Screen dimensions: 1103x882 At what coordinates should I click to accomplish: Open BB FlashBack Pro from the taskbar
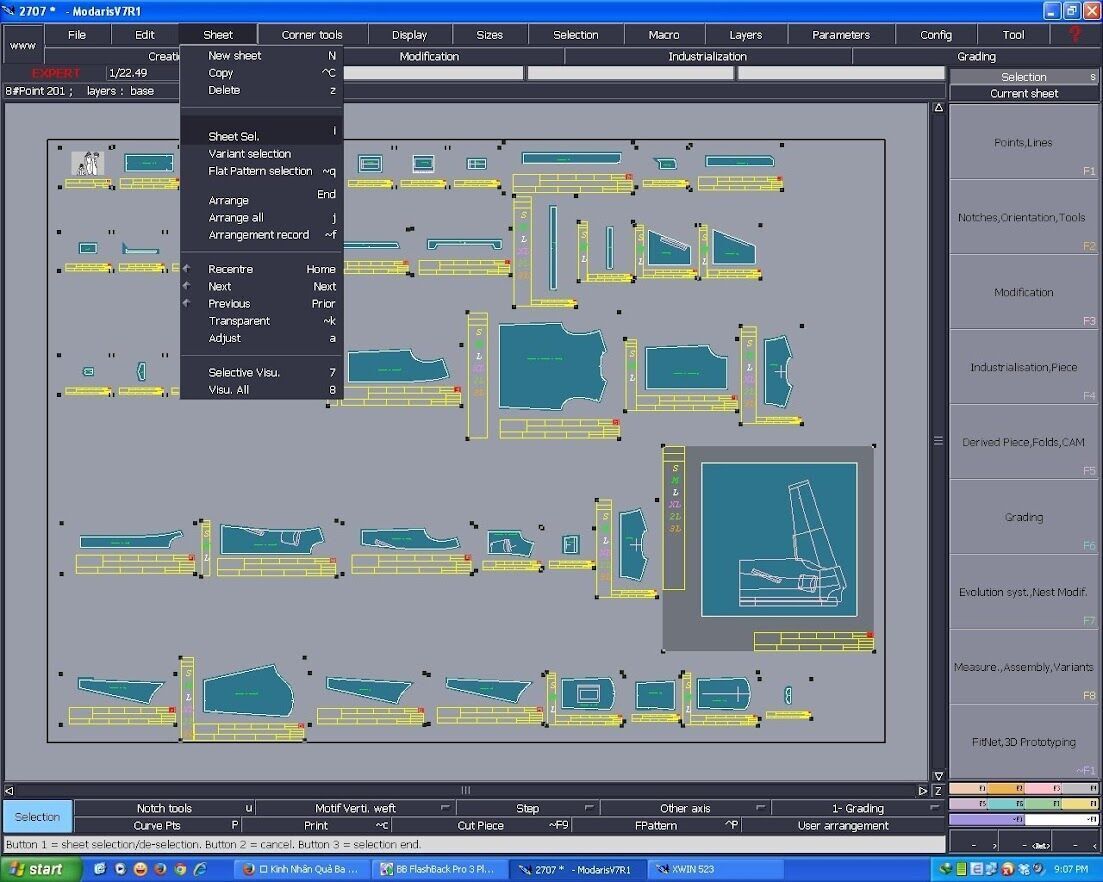(x=438, y=869)
